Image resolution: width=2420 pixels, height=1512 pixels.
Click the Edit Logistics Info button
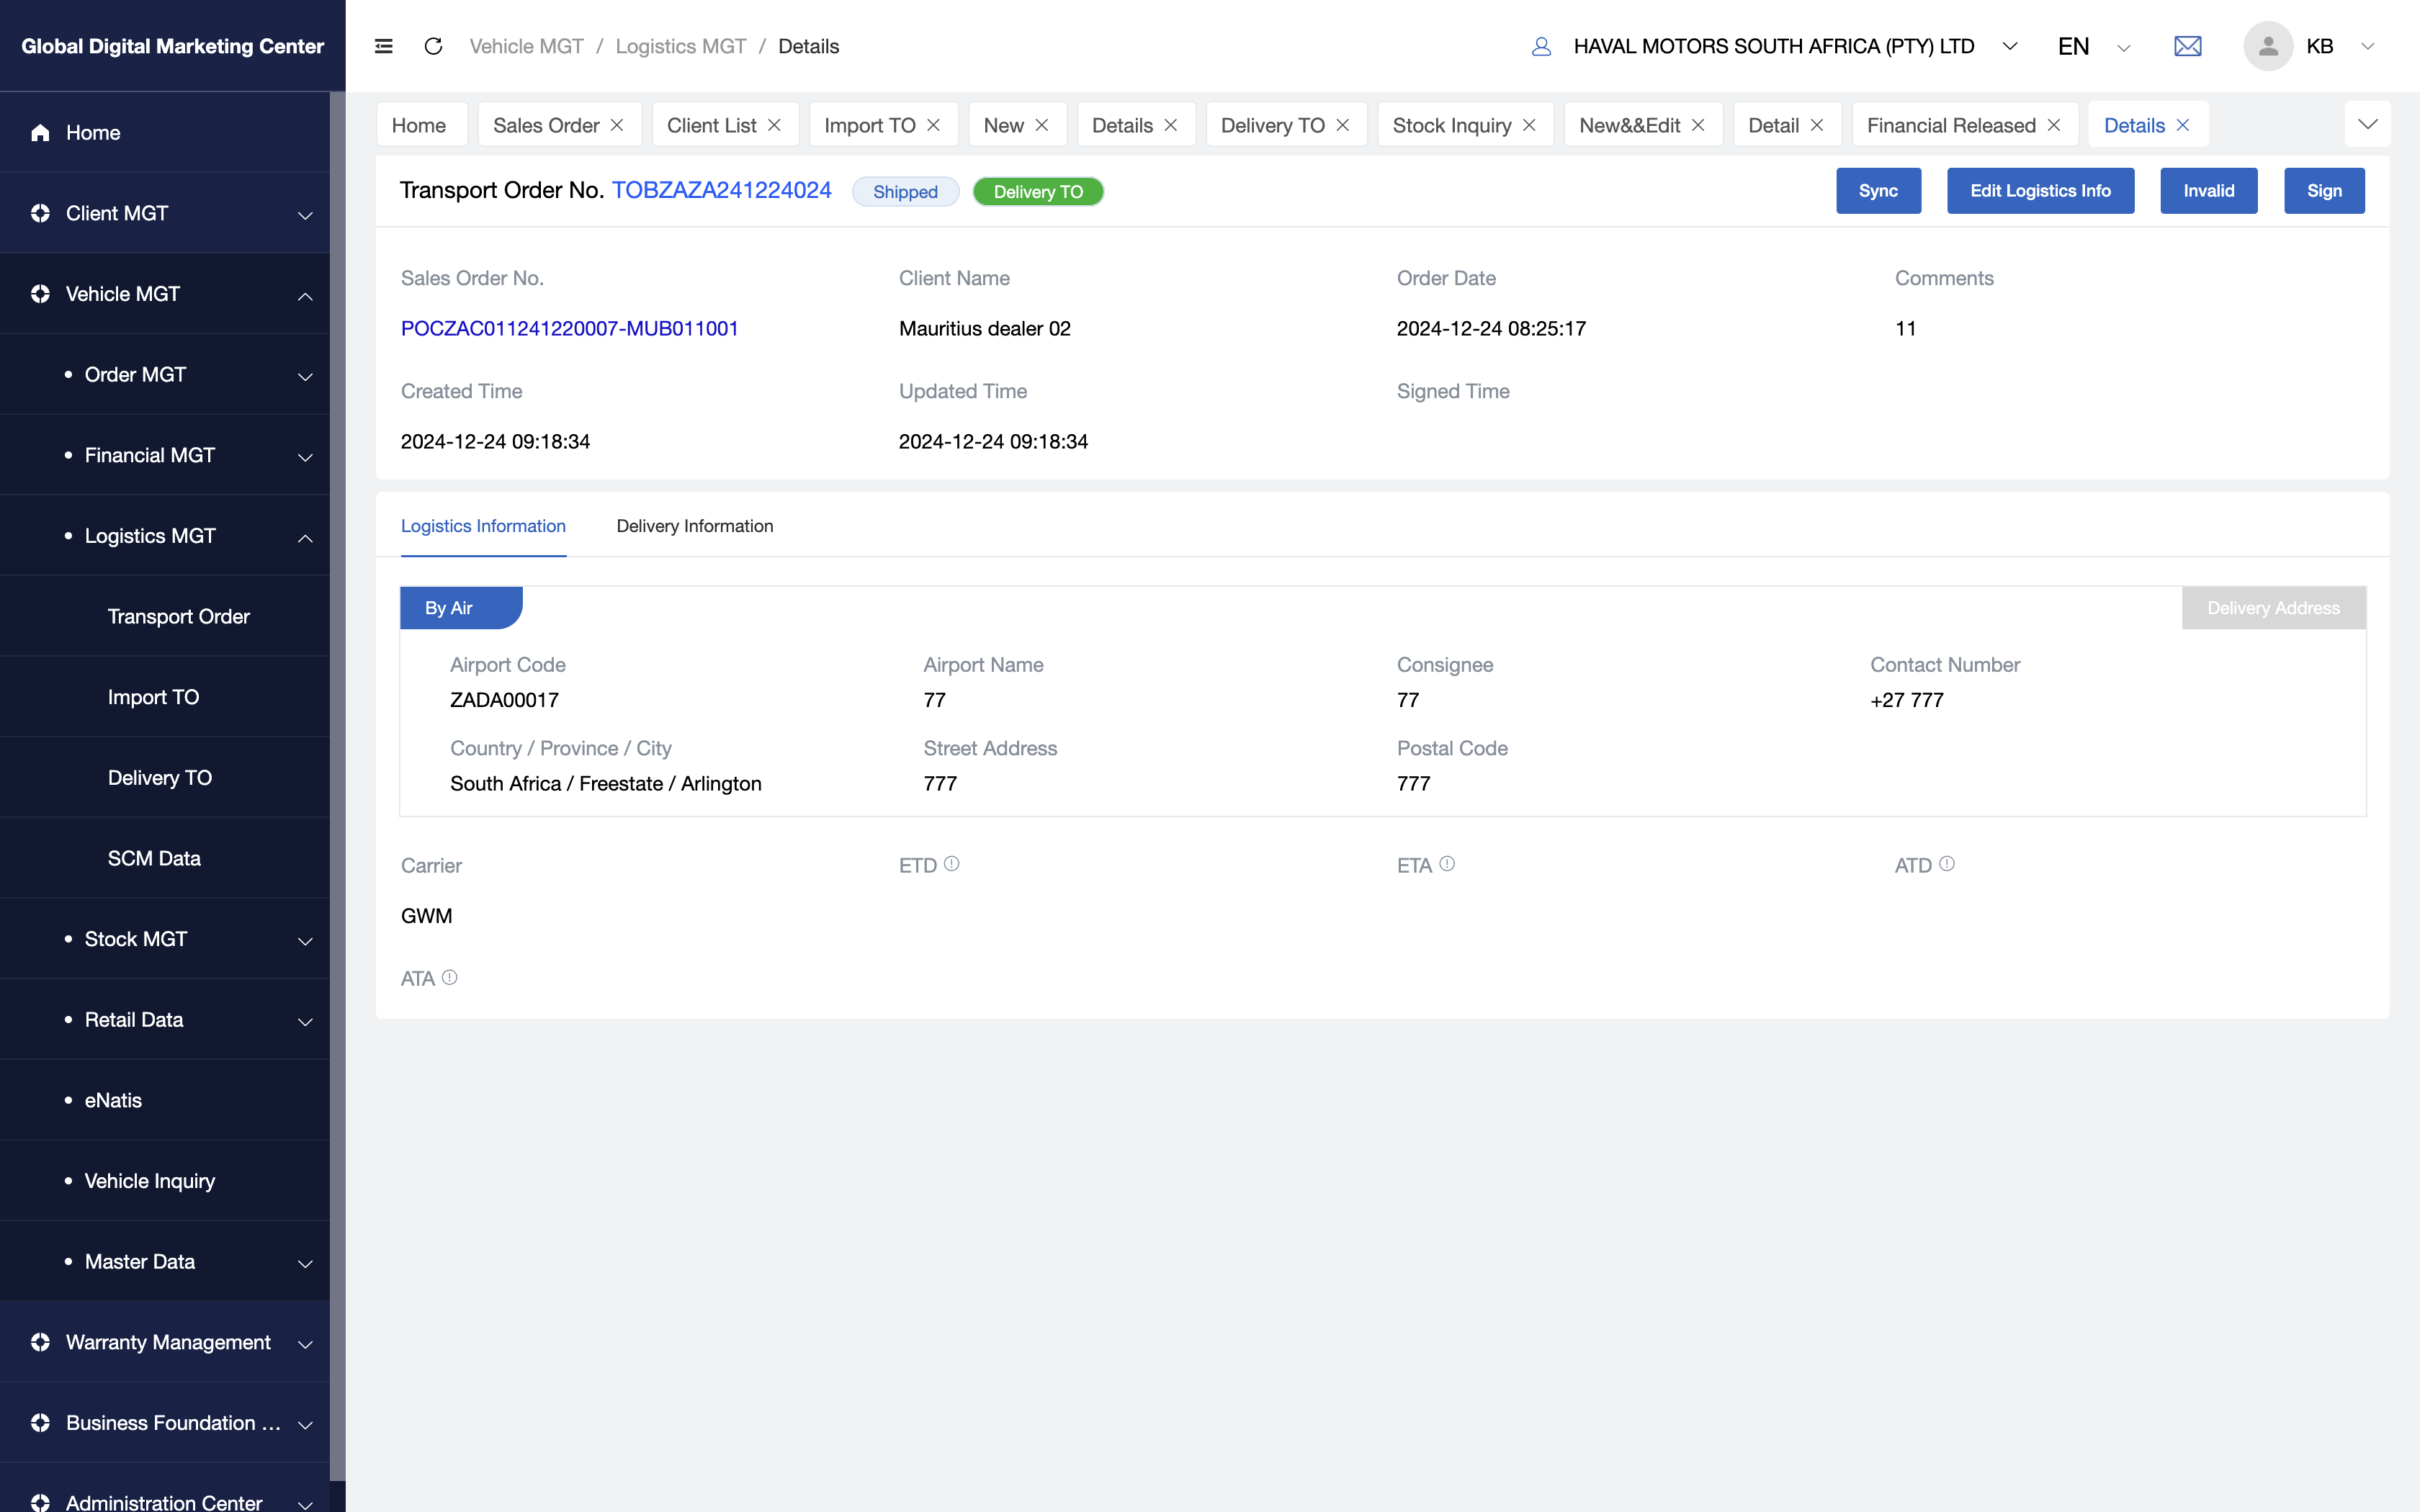click(x=2039, y=191)
